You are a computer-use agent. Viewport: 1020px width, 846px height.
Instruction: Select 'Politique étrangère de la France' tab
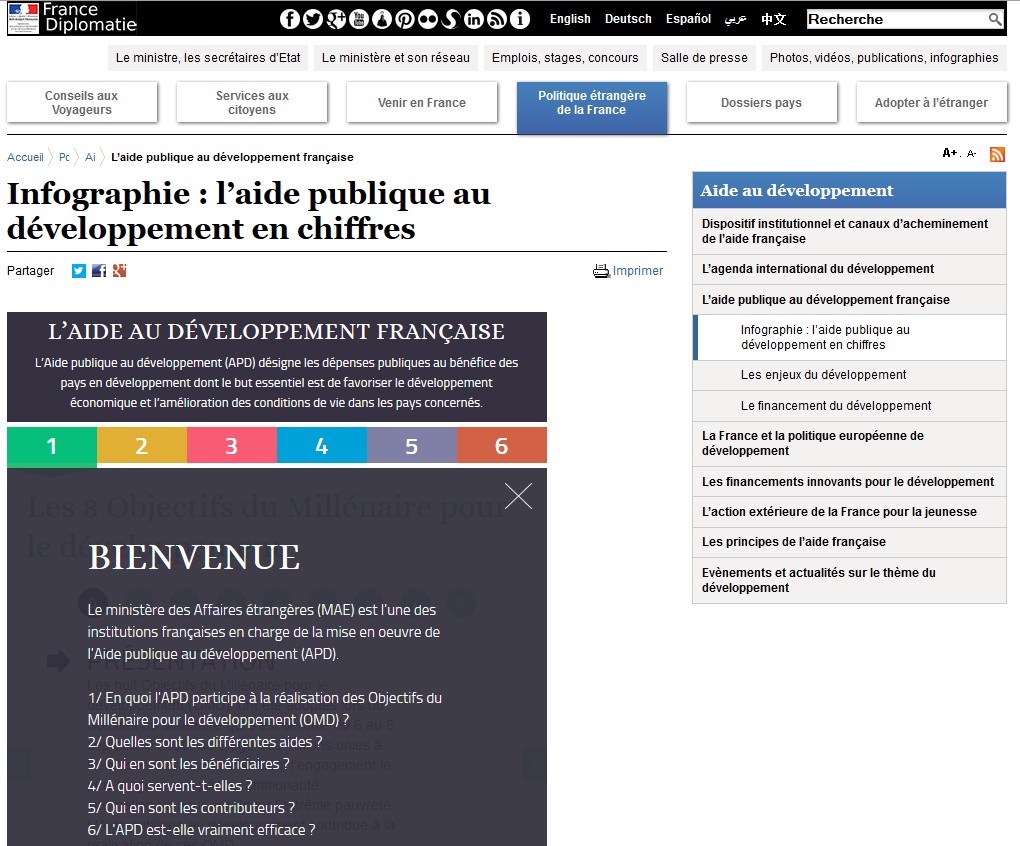(592, 106)
